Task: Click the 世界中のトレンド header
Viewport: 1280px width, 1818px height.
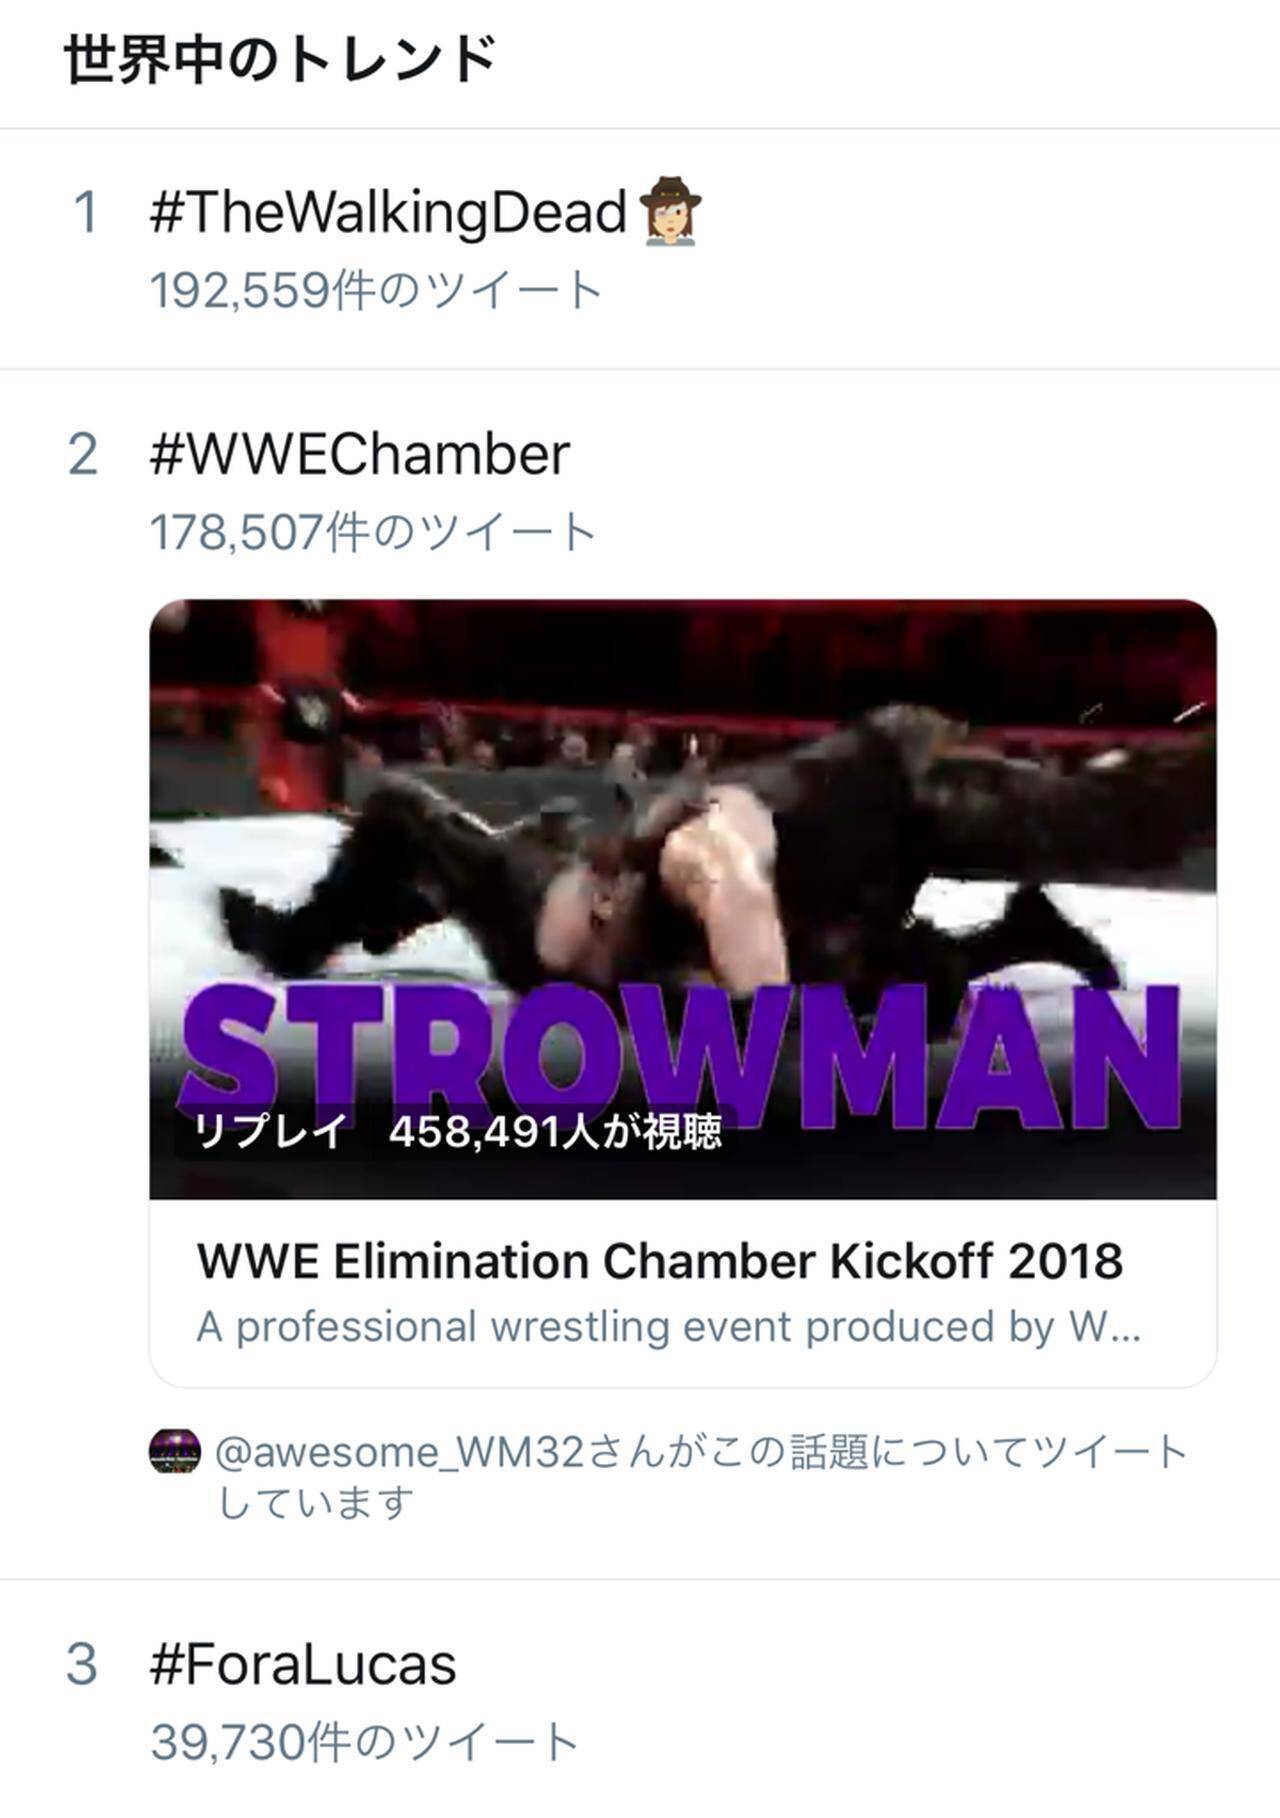Action: tap(280, 60)
